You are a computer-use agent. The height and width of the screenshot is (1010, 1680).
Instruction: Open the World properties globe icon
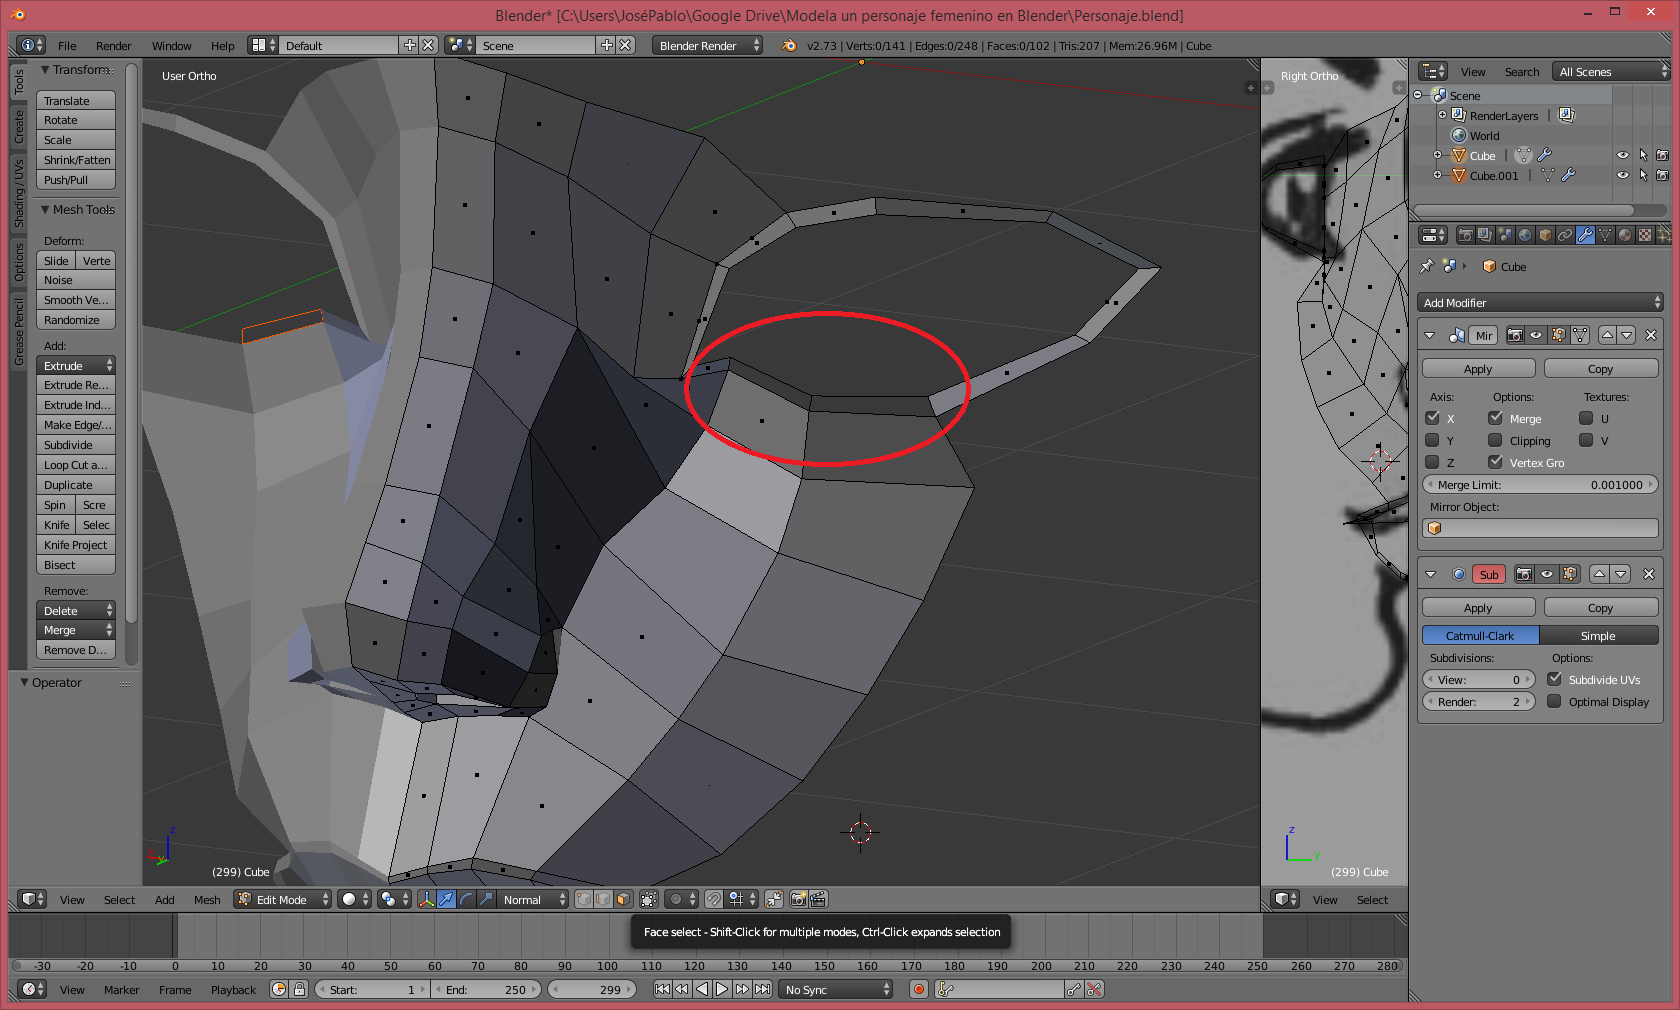pyautogui.click(x=1525, y=235)
